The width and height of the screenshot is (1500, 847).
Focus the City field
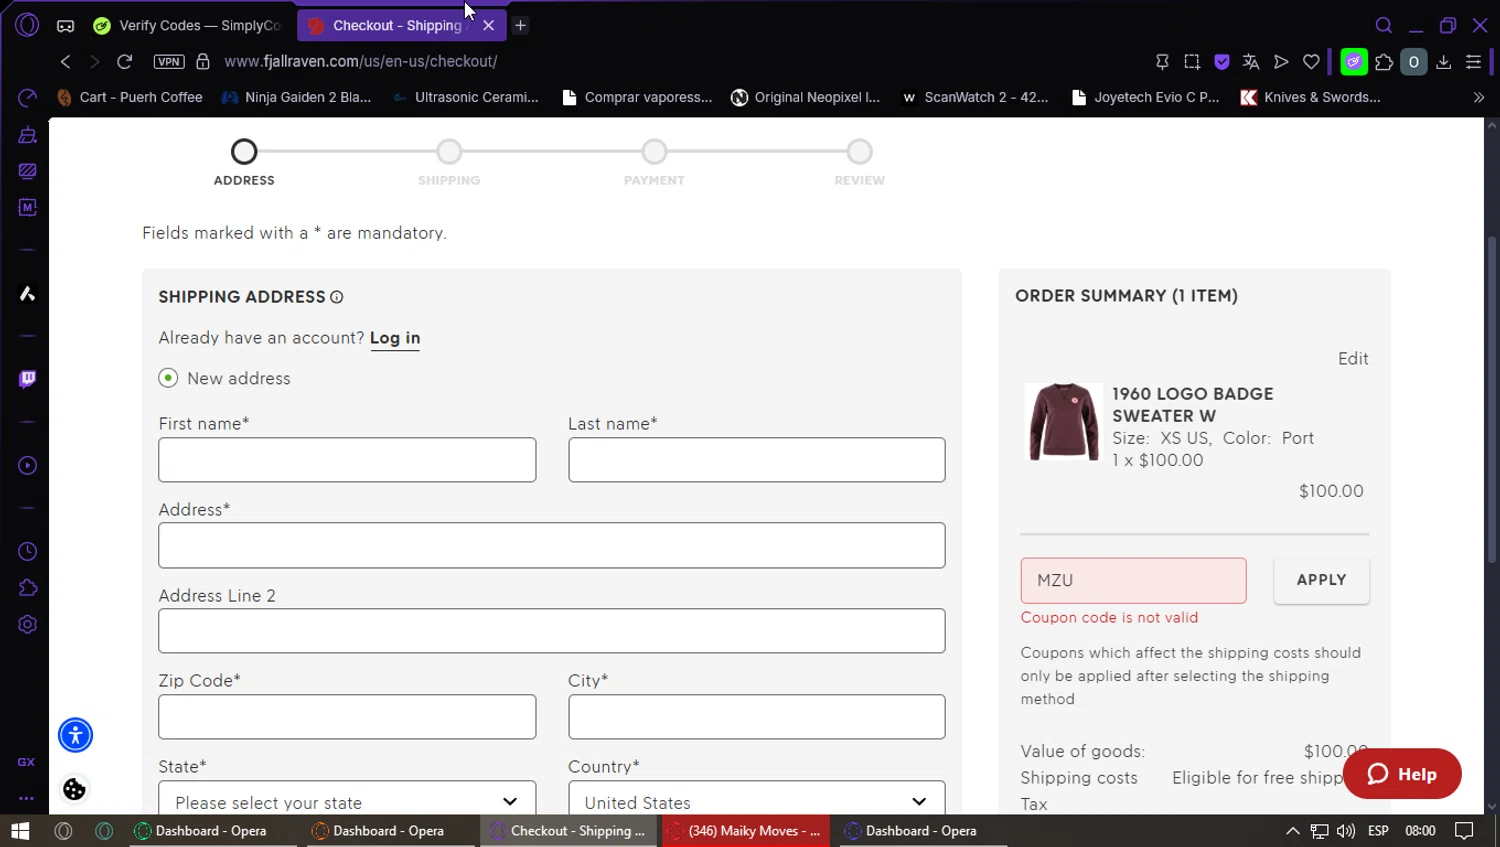coord(756,717)
